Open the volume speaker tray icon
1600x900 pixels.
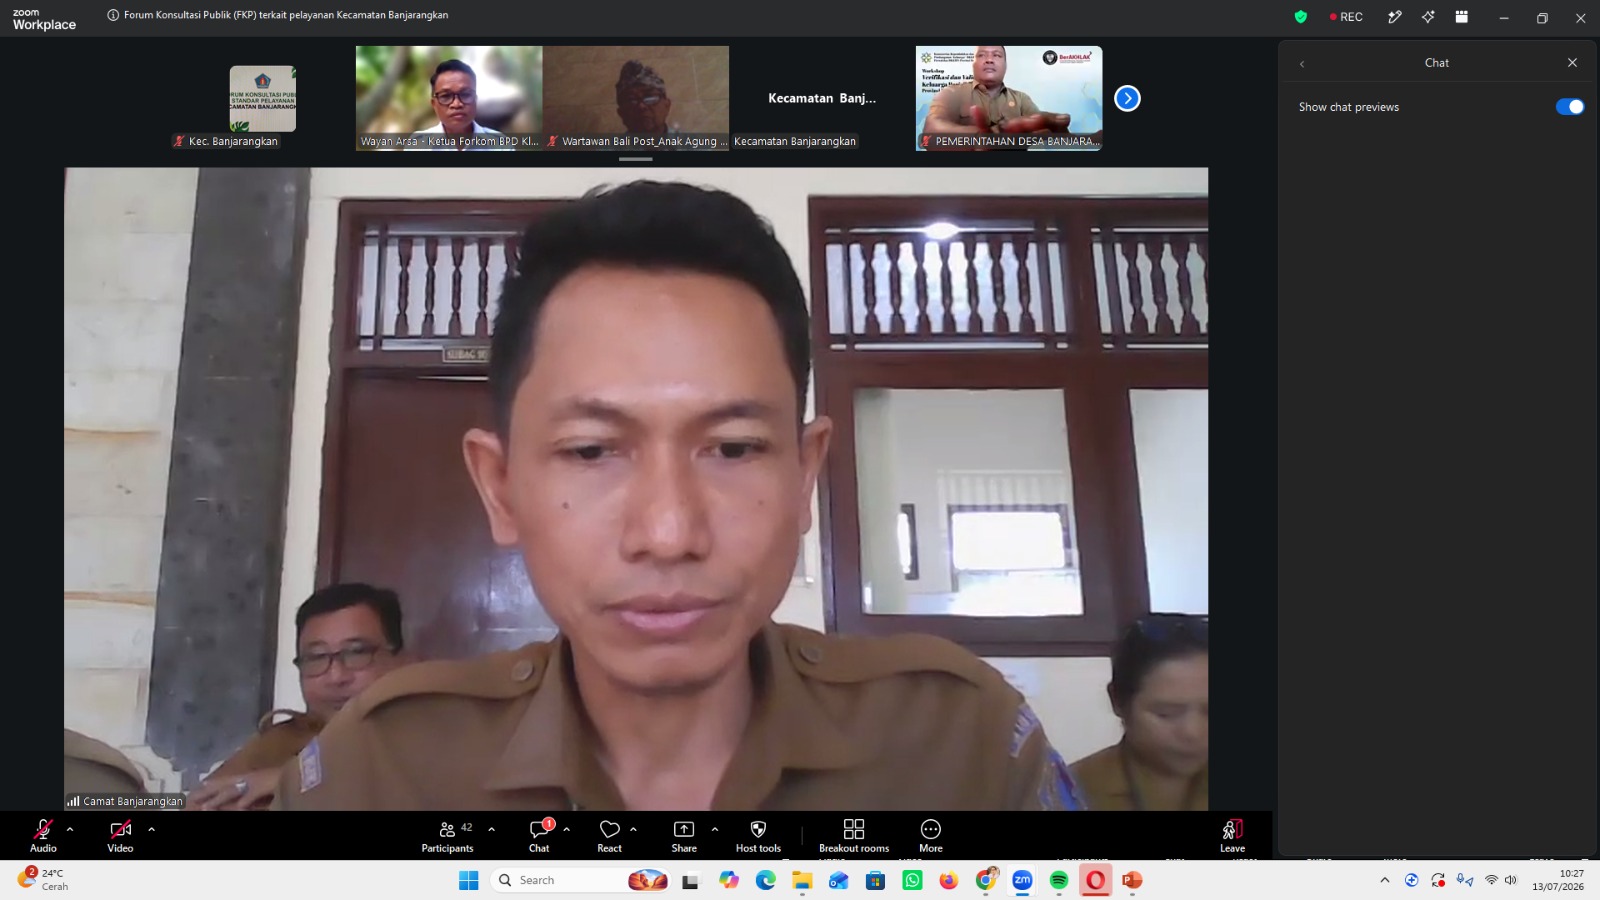click(1510, 880)
